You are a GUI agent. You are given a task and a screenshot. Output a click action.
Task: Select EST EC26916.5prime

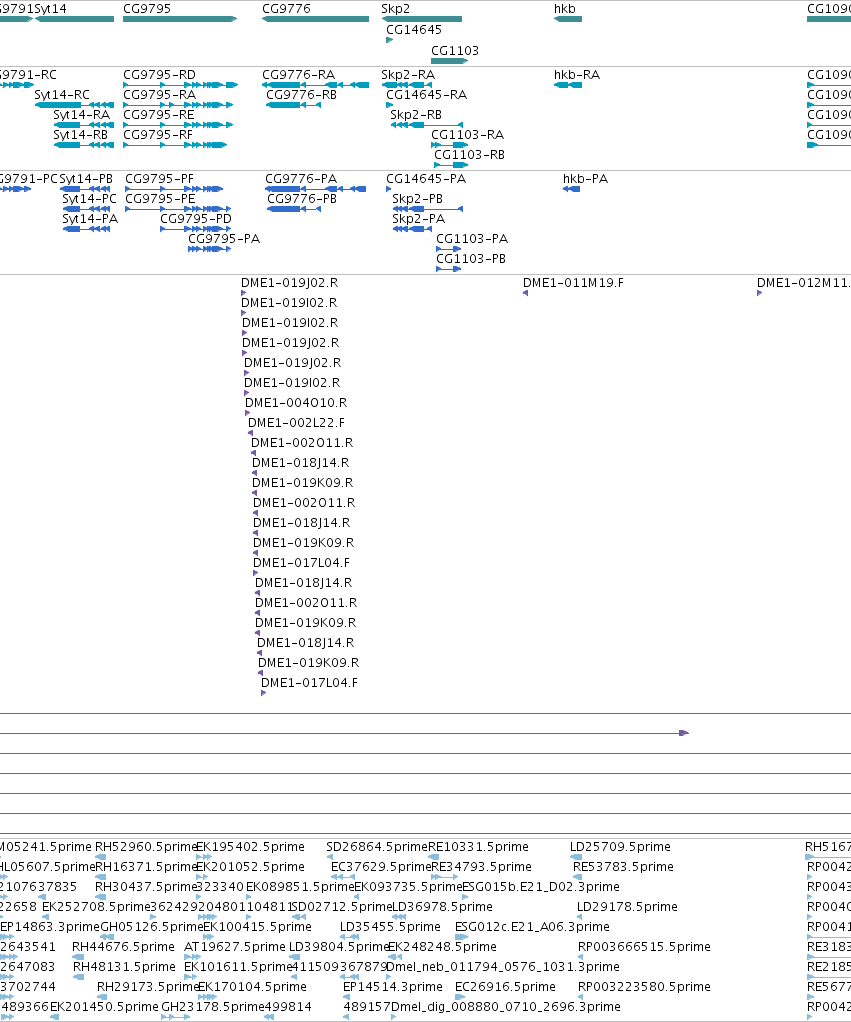click(460, 997)
